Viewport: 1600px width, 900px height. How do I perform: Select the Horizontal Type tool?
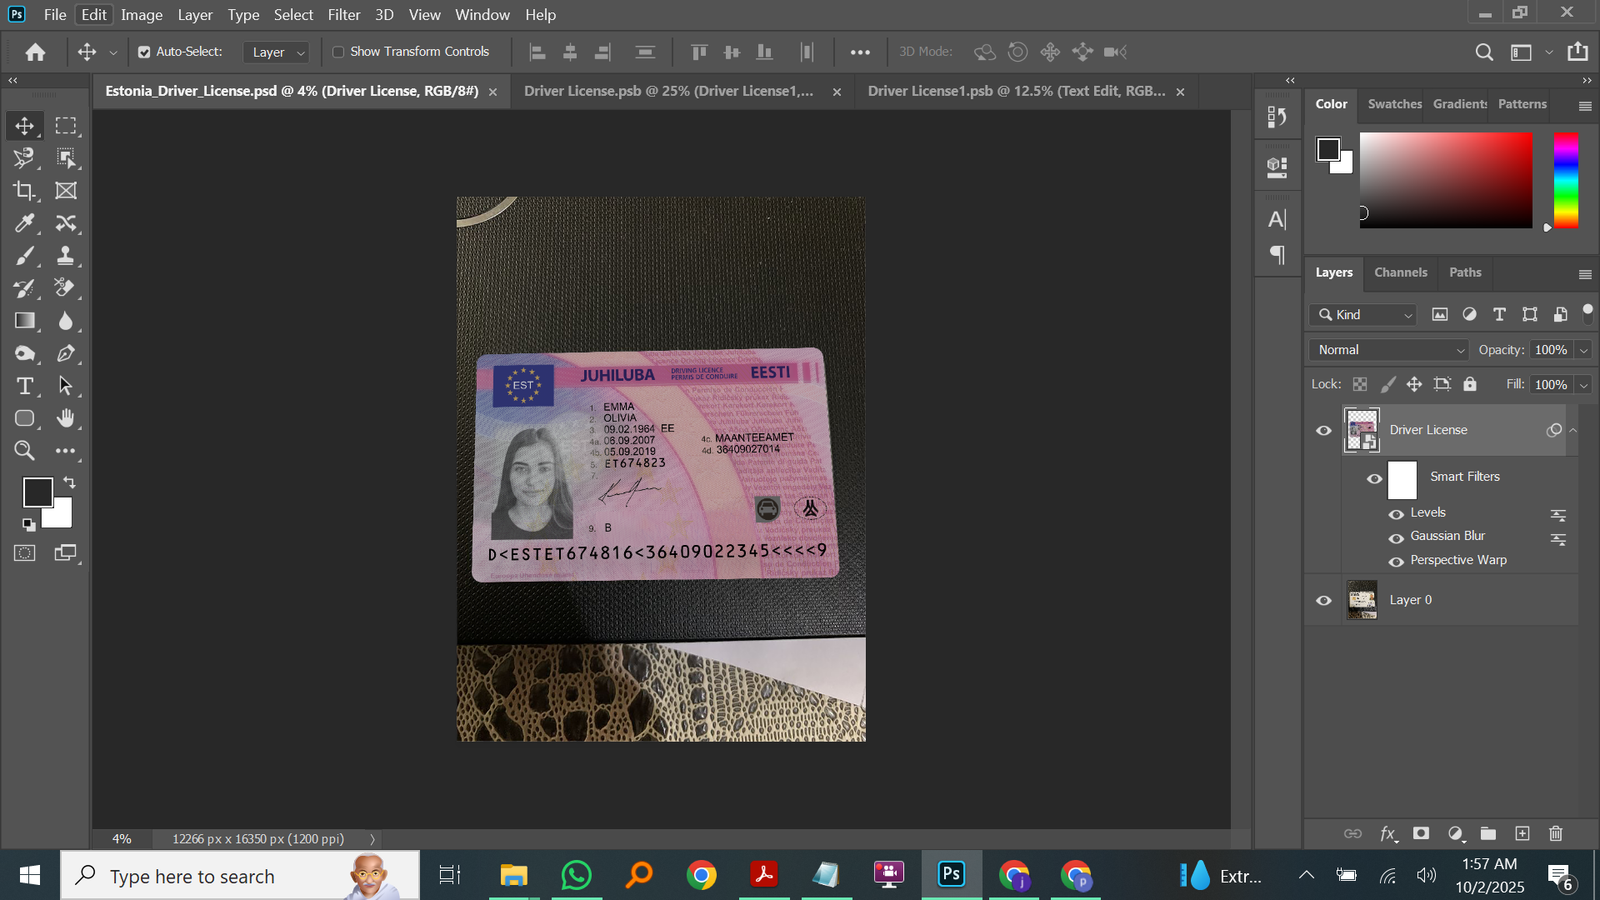coord(25,386)
